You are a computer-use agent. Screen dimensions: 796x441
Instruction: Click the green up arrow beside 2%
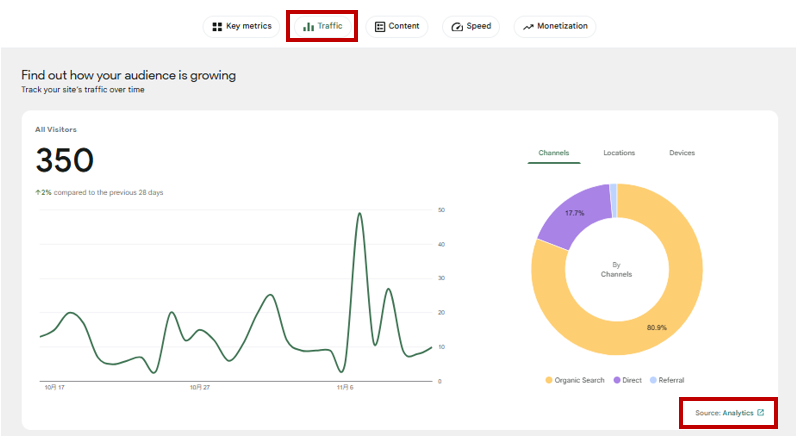[x=38, y=192]
